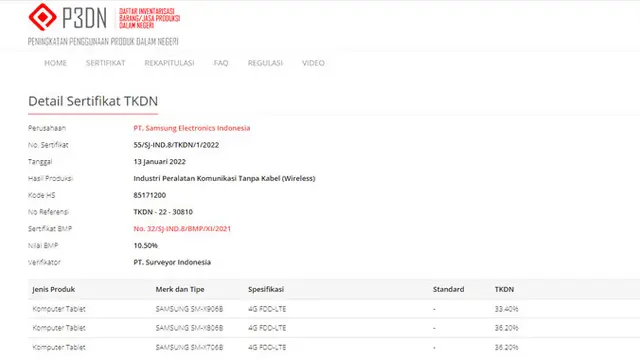
Task: Open BMP certificate No. 32/SJ-IND.8/BMP/XI/2021 link
Action: [x=182, y=229]
